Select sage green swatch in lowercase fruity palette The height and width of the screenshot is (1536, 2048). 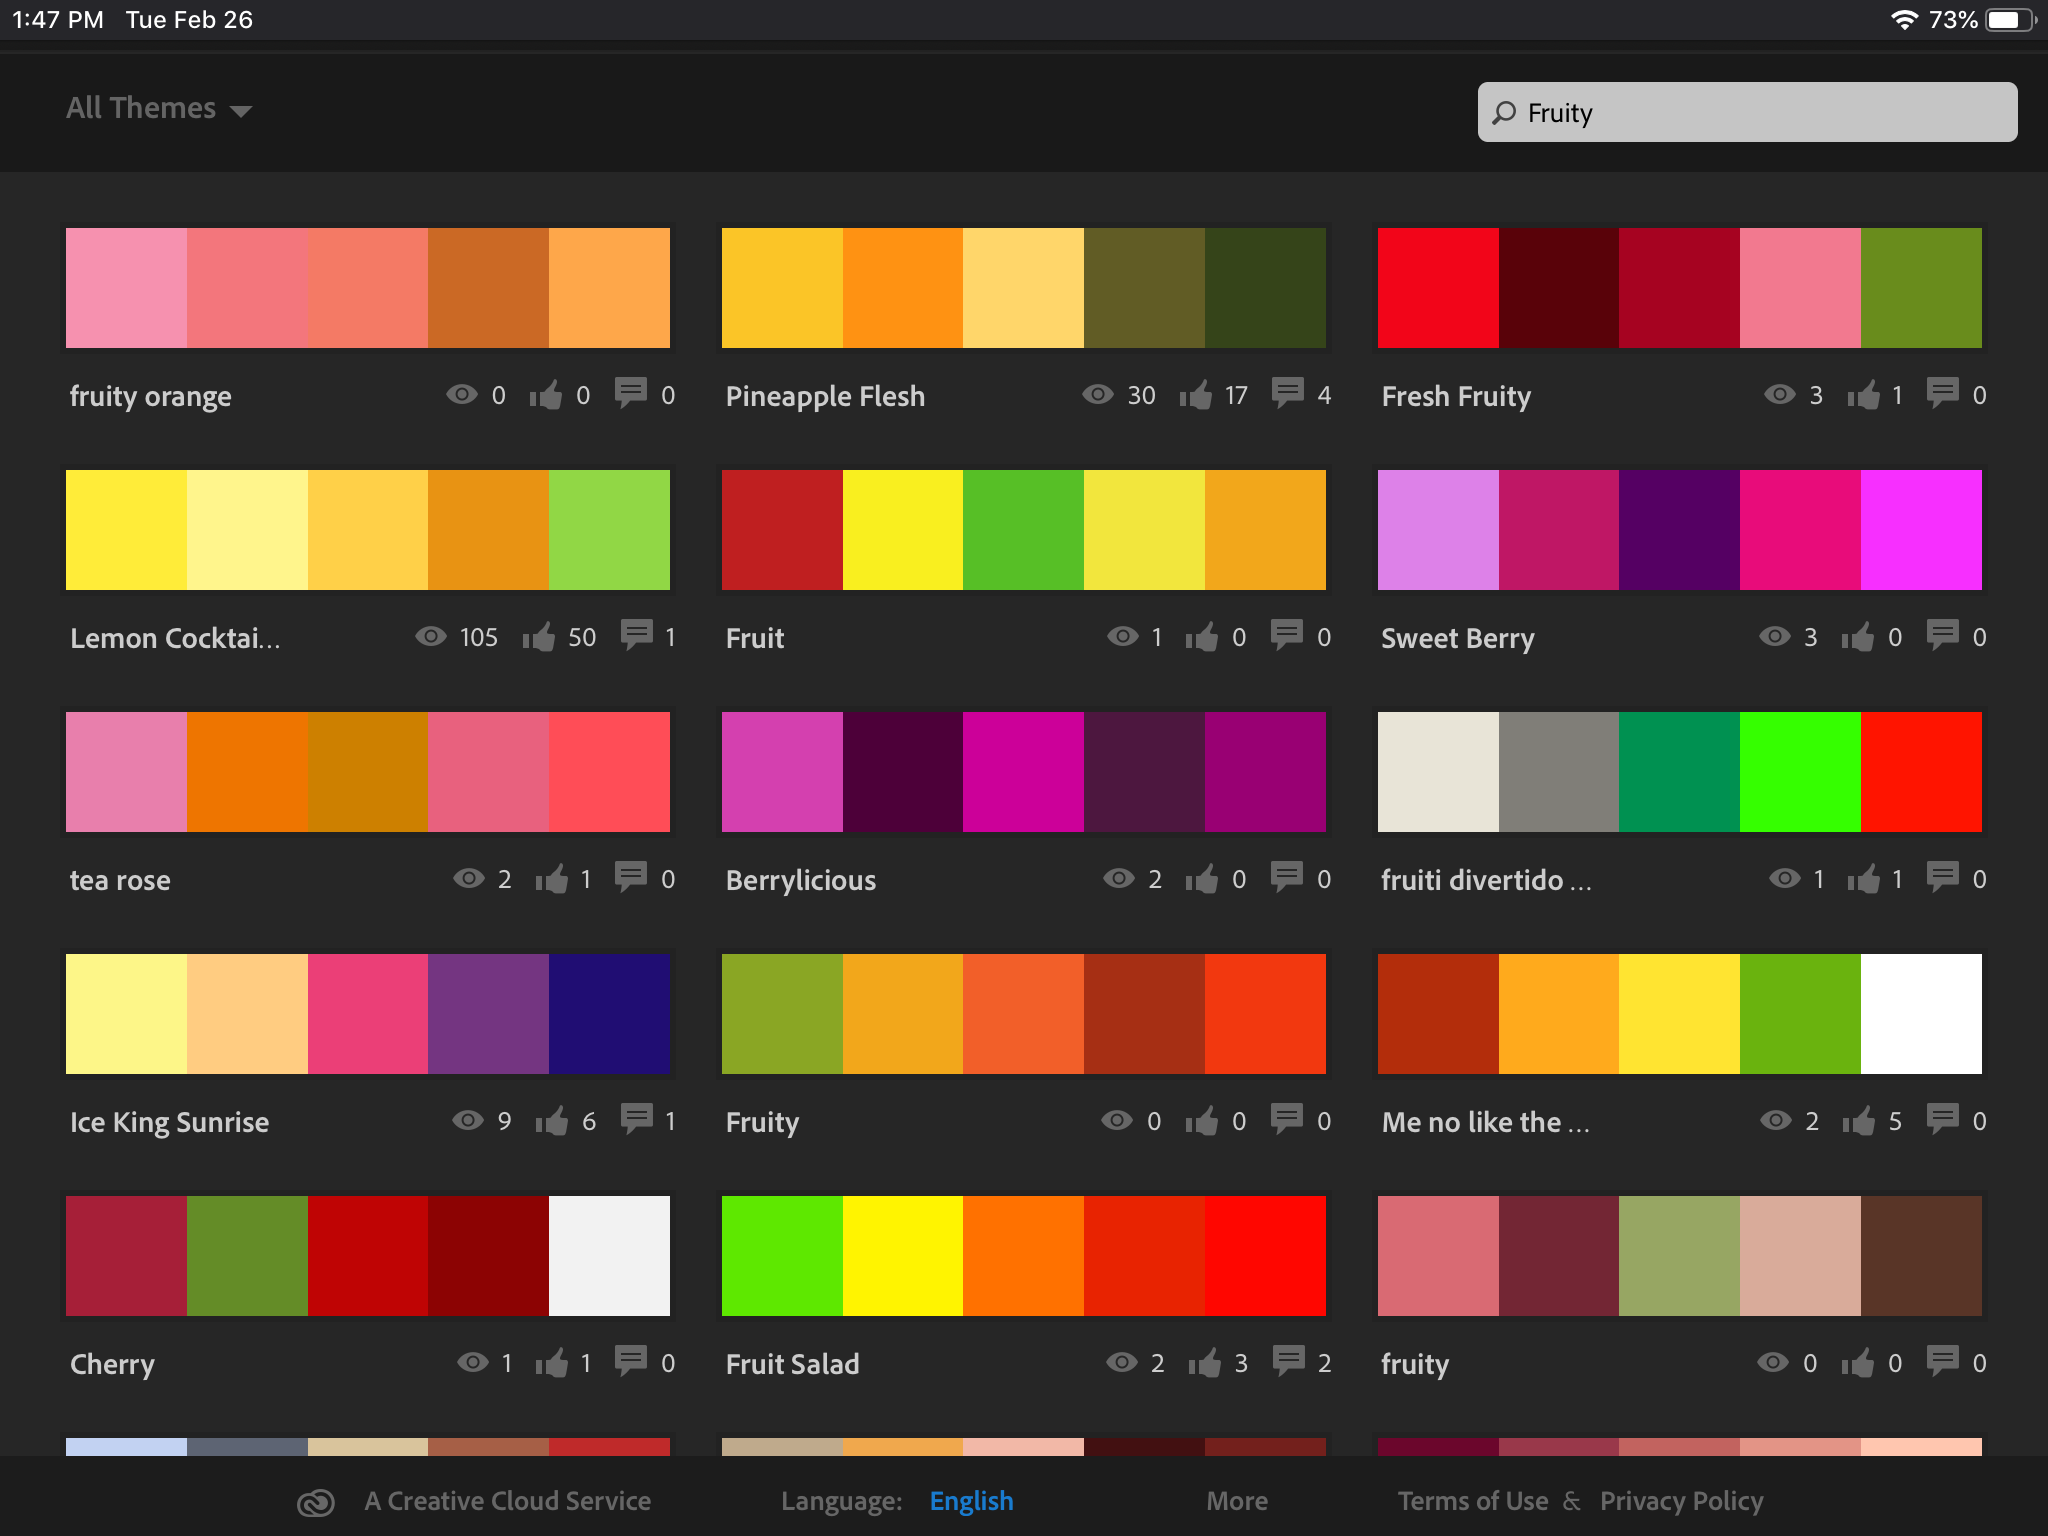click(1679, 1256)
